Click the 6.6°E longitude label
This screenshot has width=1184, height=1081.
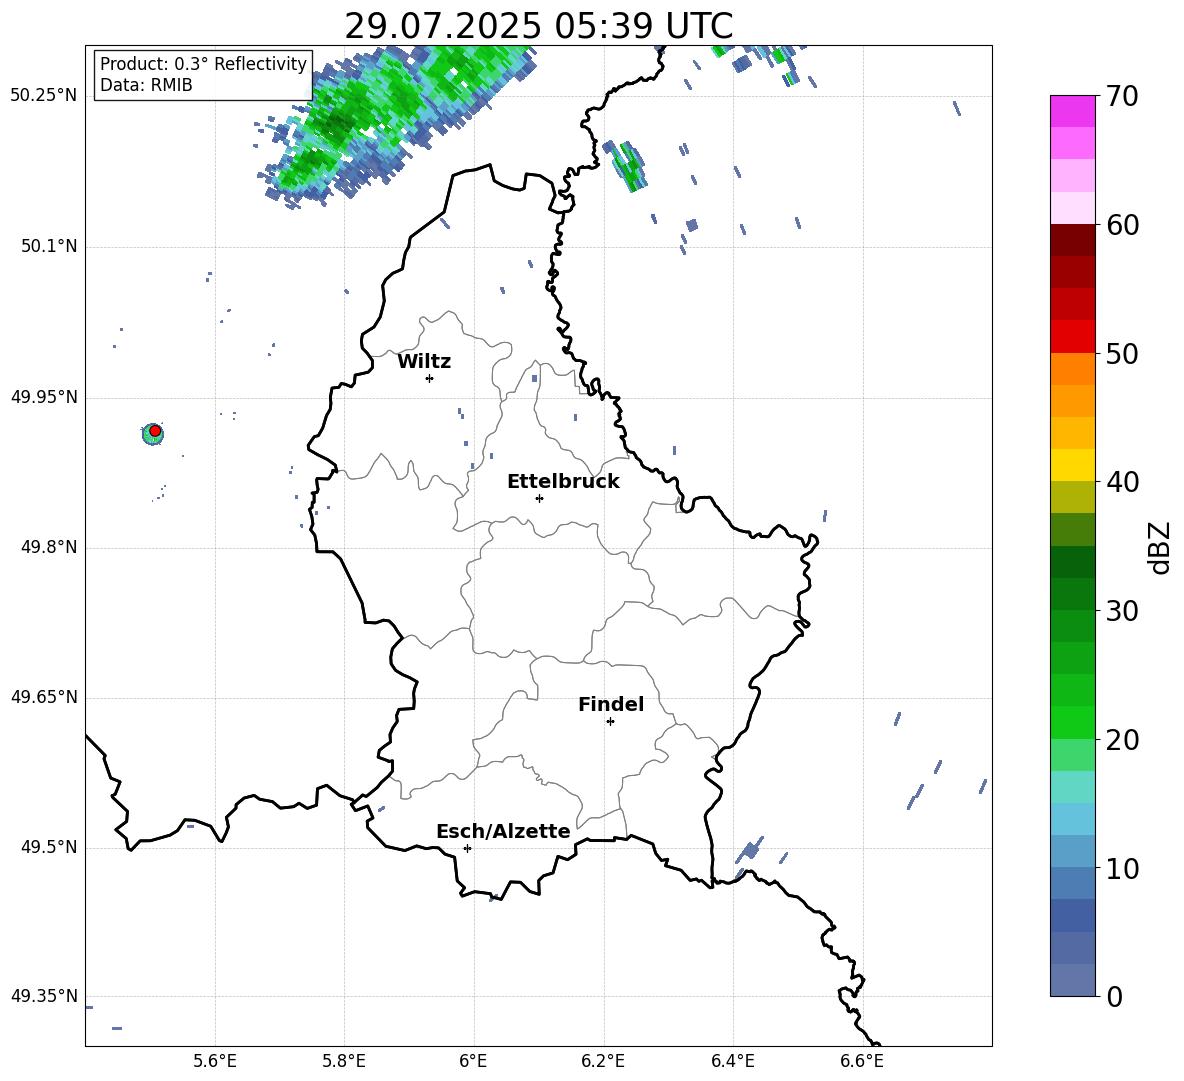862,1061
